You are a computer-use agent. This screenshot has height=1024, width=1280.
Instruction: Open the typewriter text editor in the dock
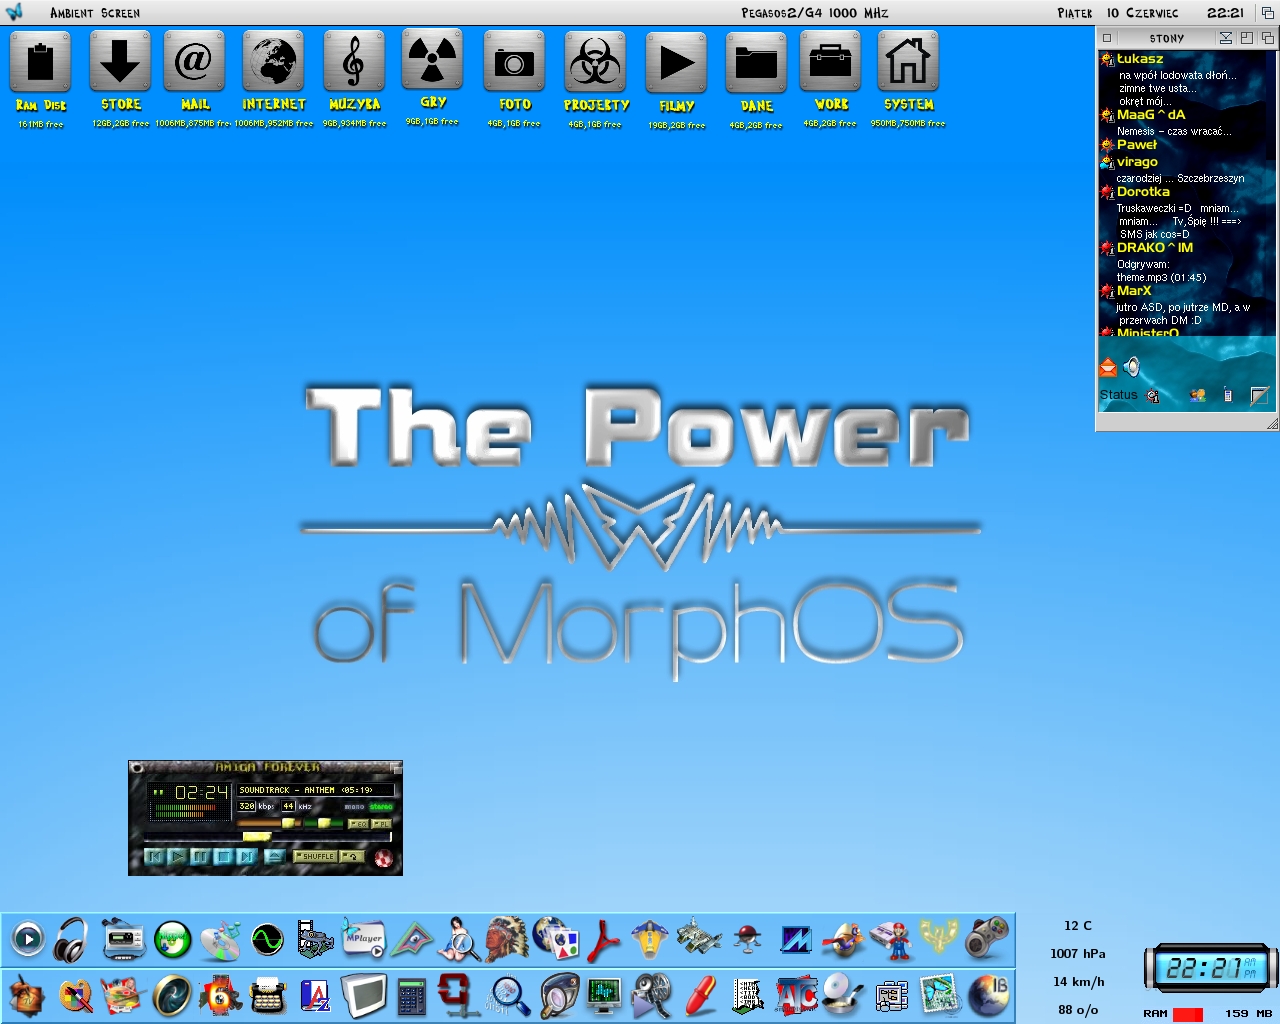pos(267,996)
